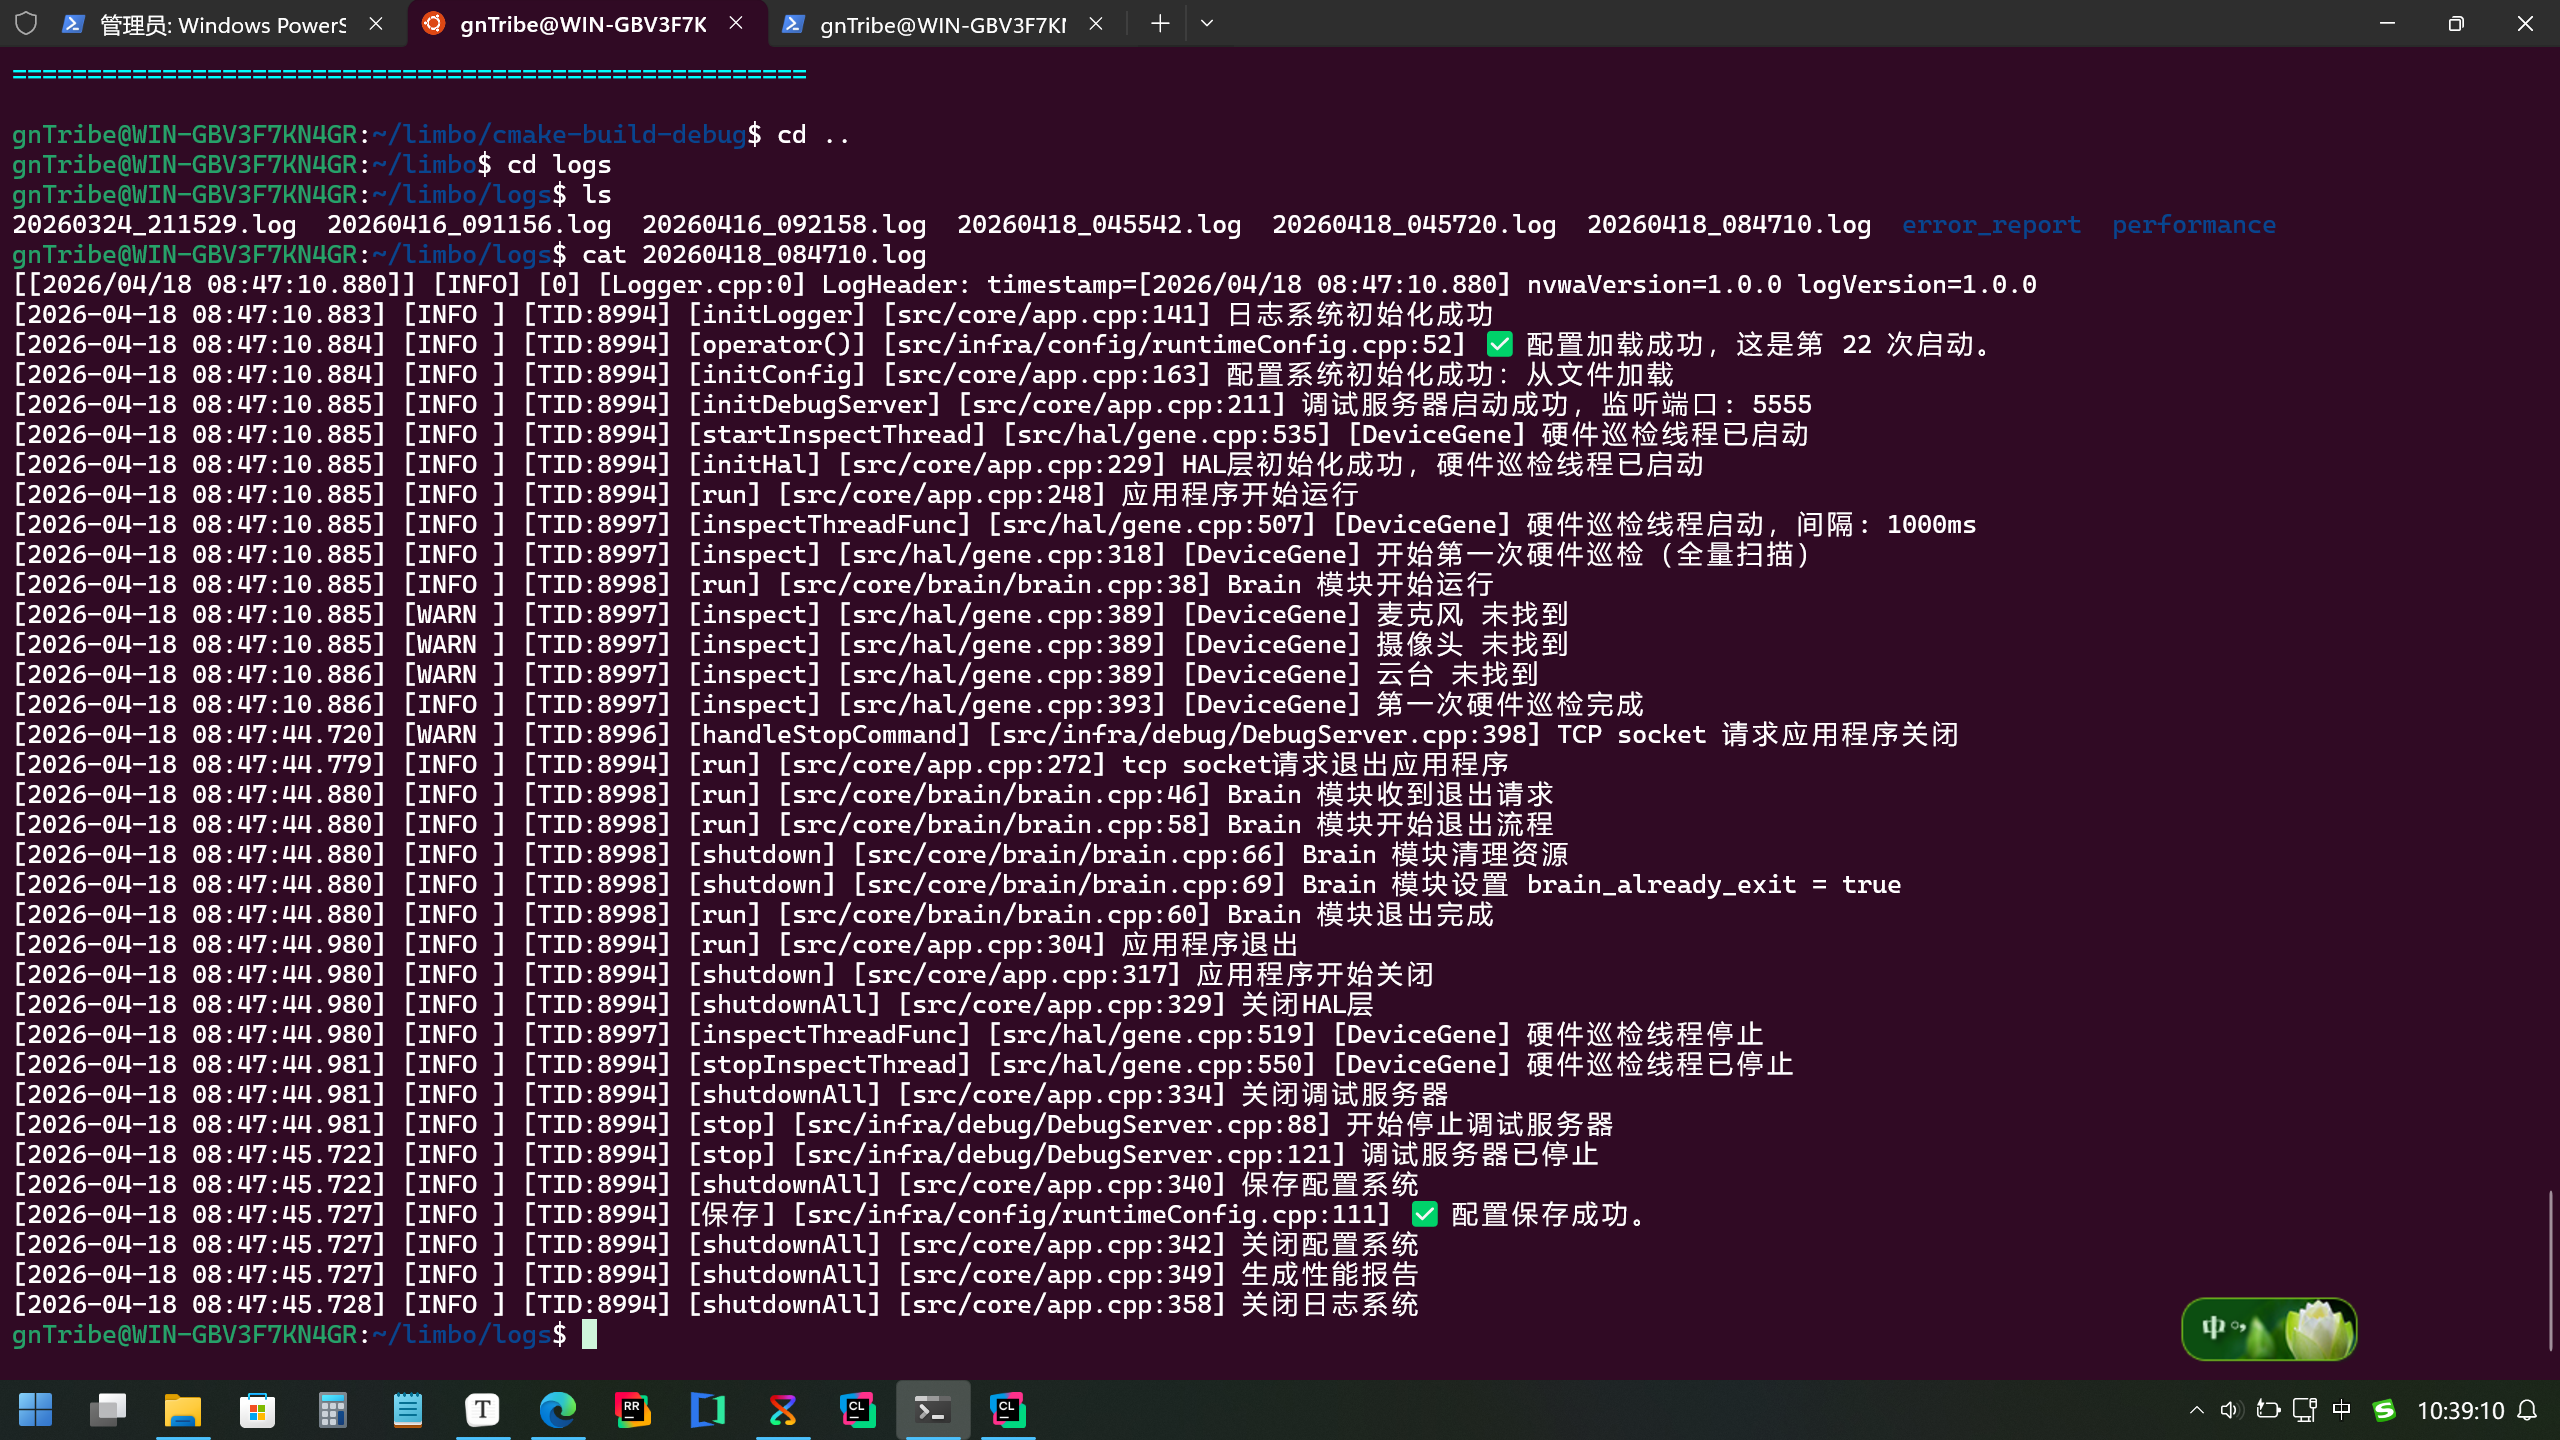Show hidden system tray icons
Screen dimensions: 2560x1440
pyautogui.click(x=2196, y=1410)
